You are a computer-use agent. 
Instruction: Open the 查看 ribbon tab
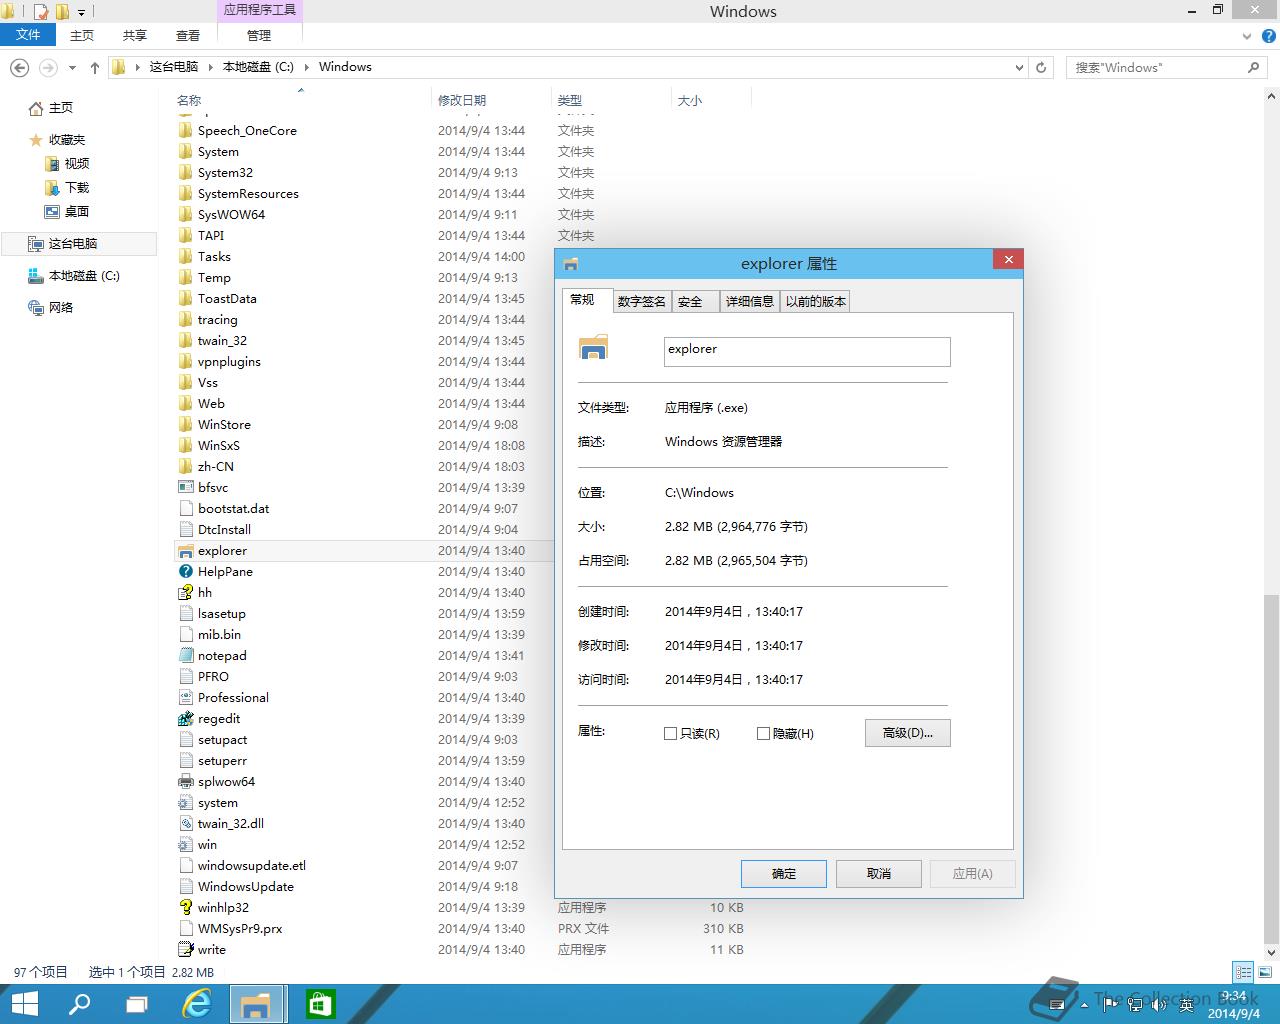click(188, 35)
